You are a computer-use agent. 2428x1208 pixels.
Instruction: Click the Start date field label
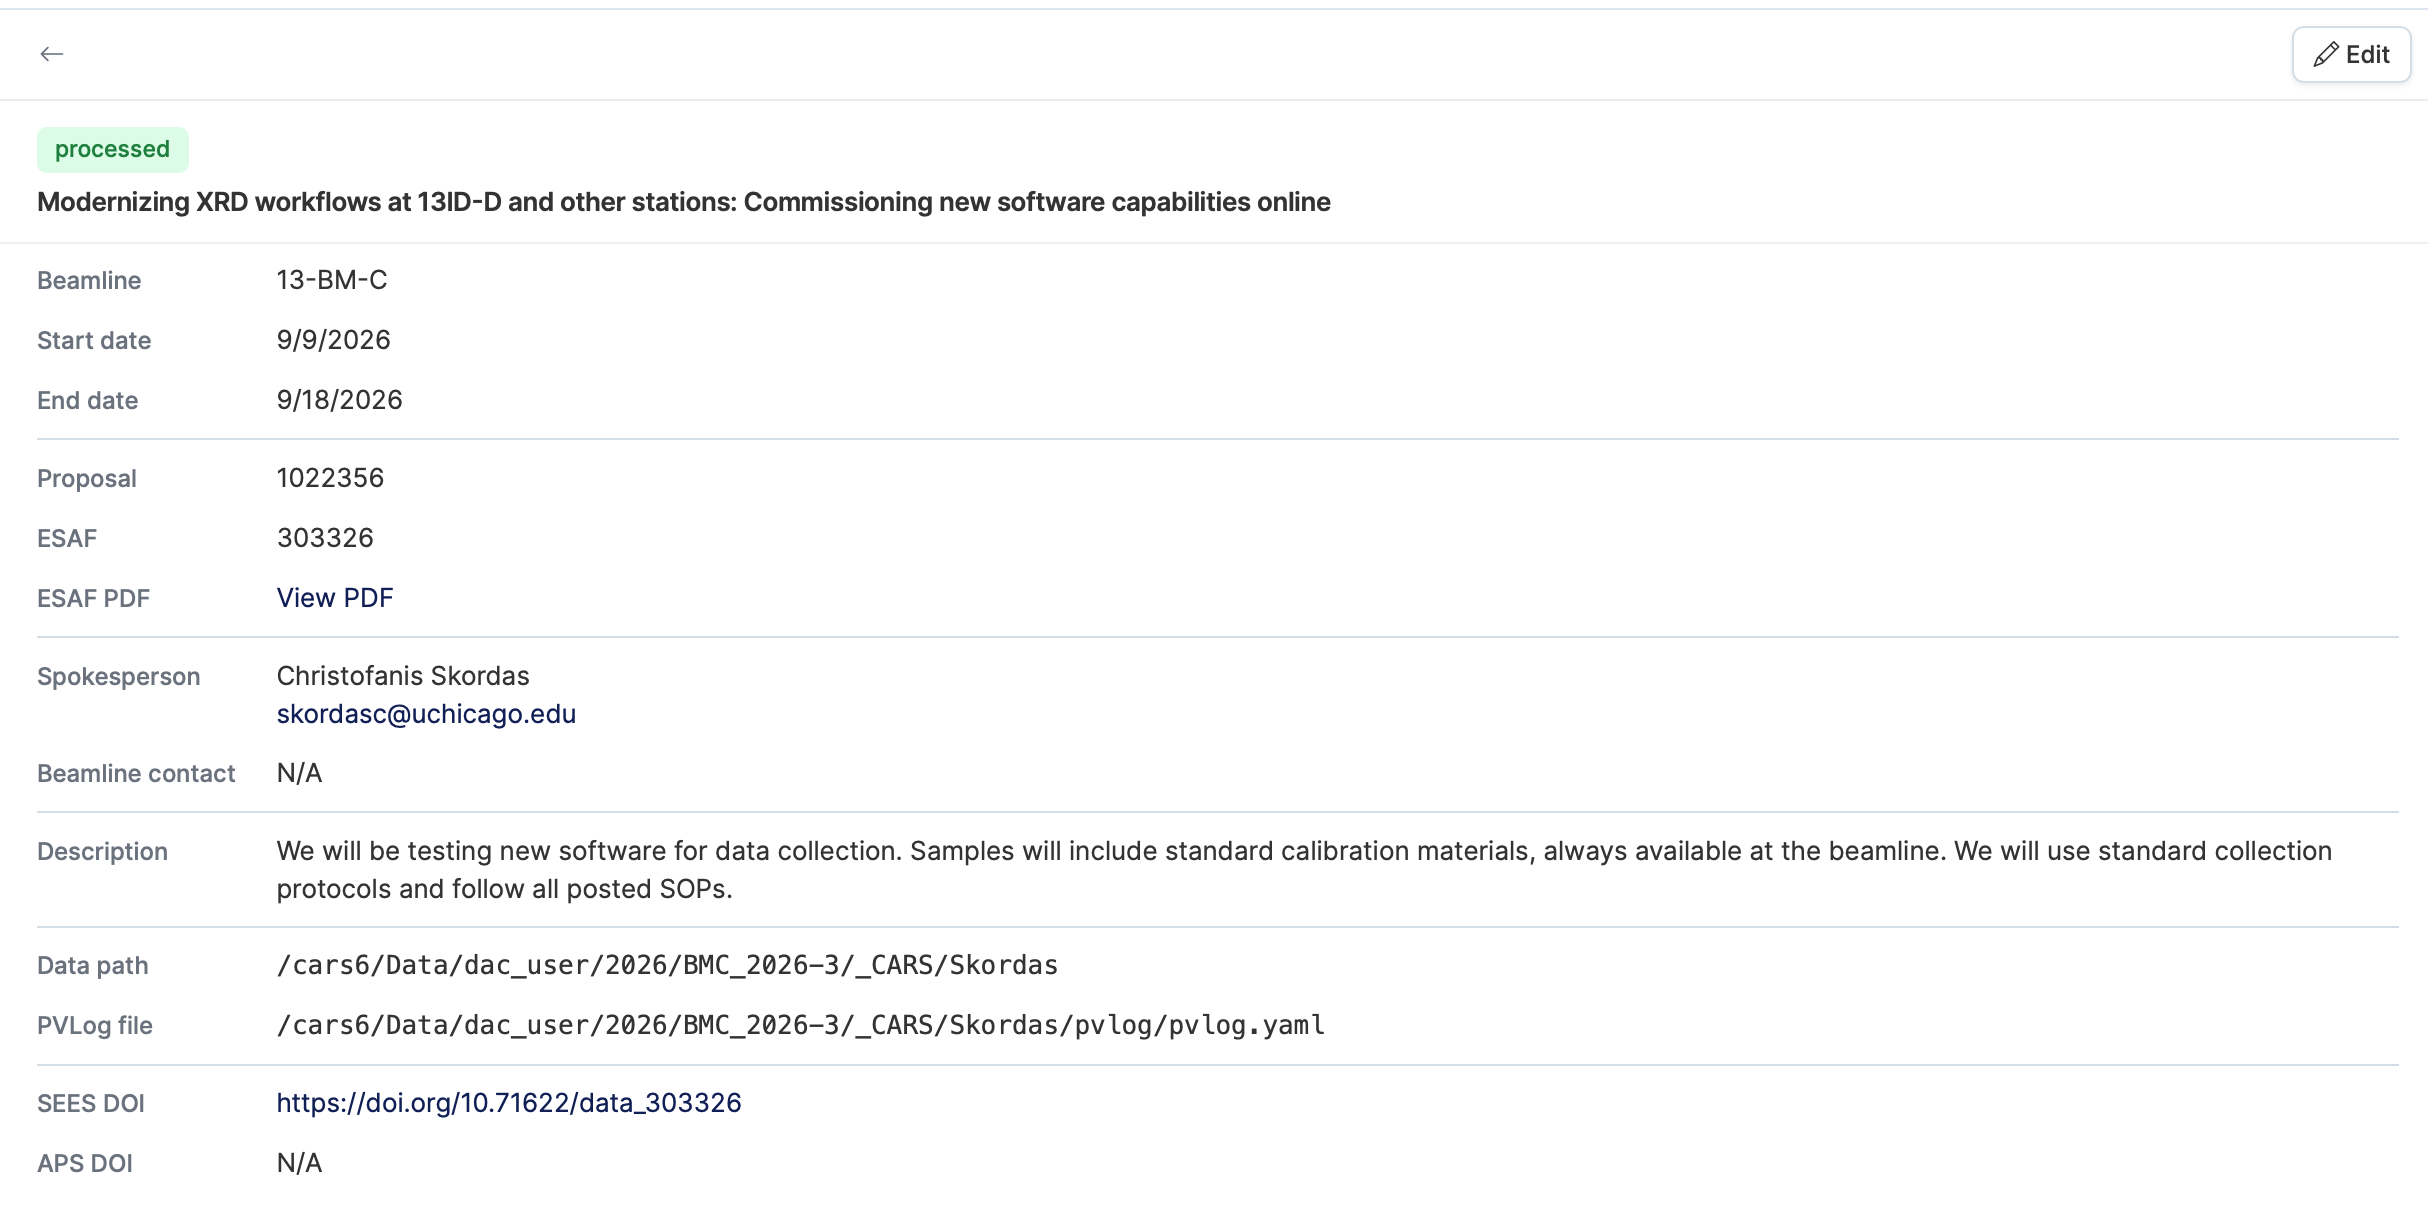[94, 340]
